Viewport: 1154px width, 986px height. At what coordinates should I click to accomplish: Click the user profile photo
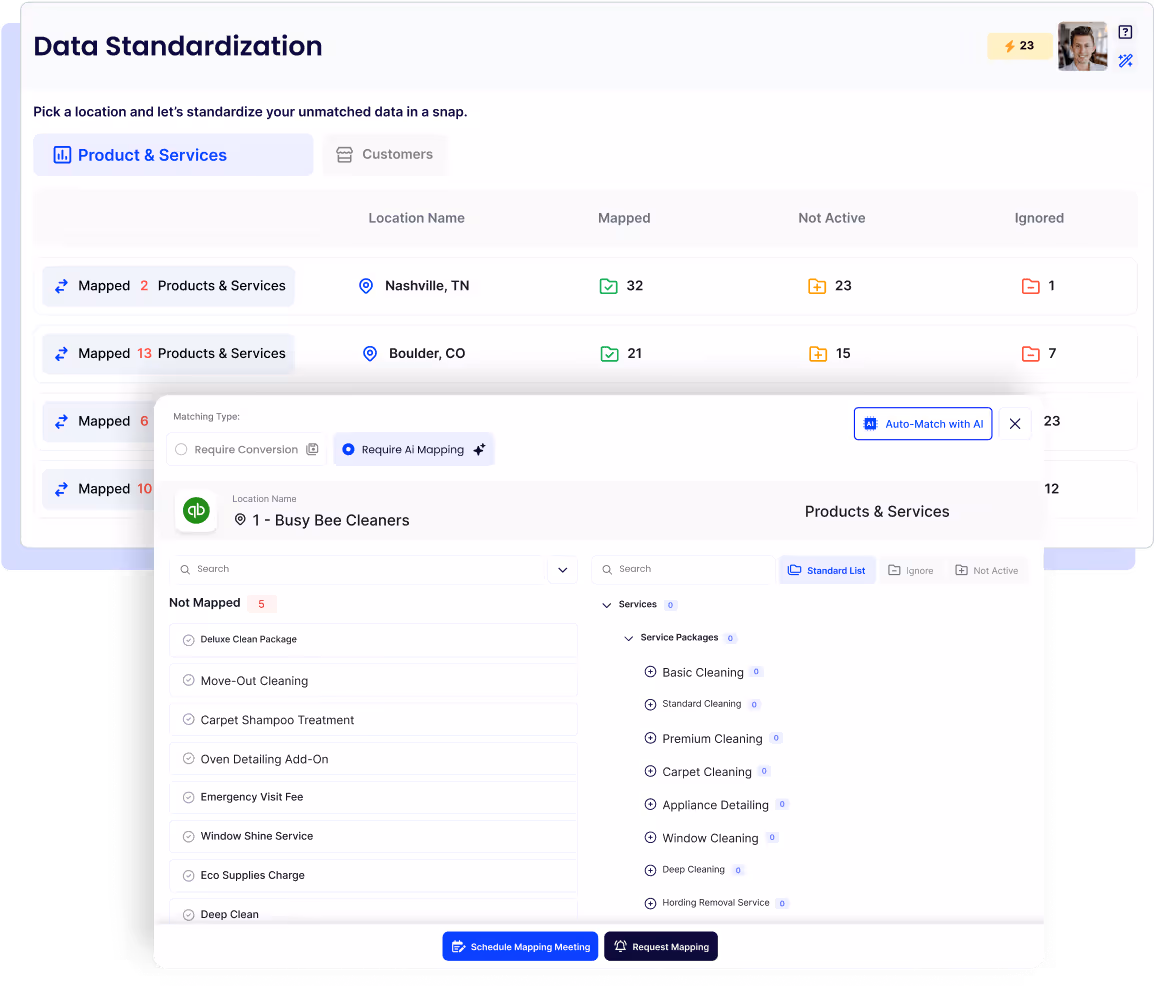(1082, 46)
